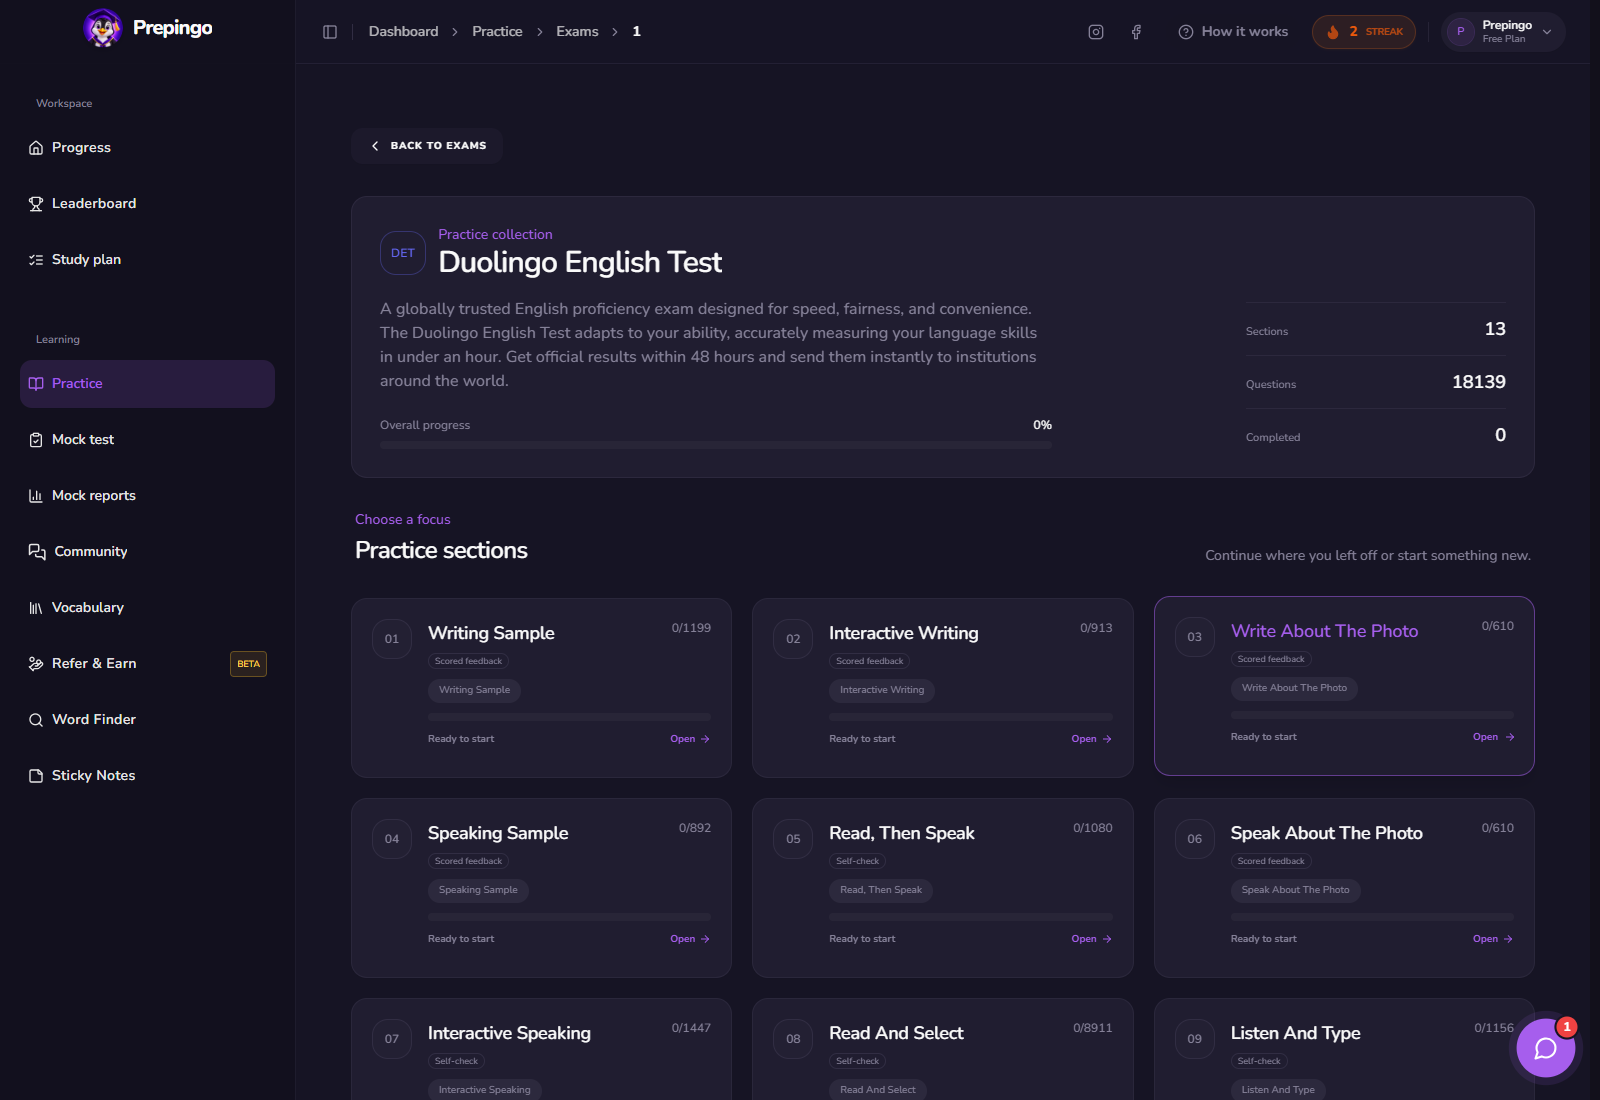
Task: Click the Overall progress bar
Action: (716, 445)
